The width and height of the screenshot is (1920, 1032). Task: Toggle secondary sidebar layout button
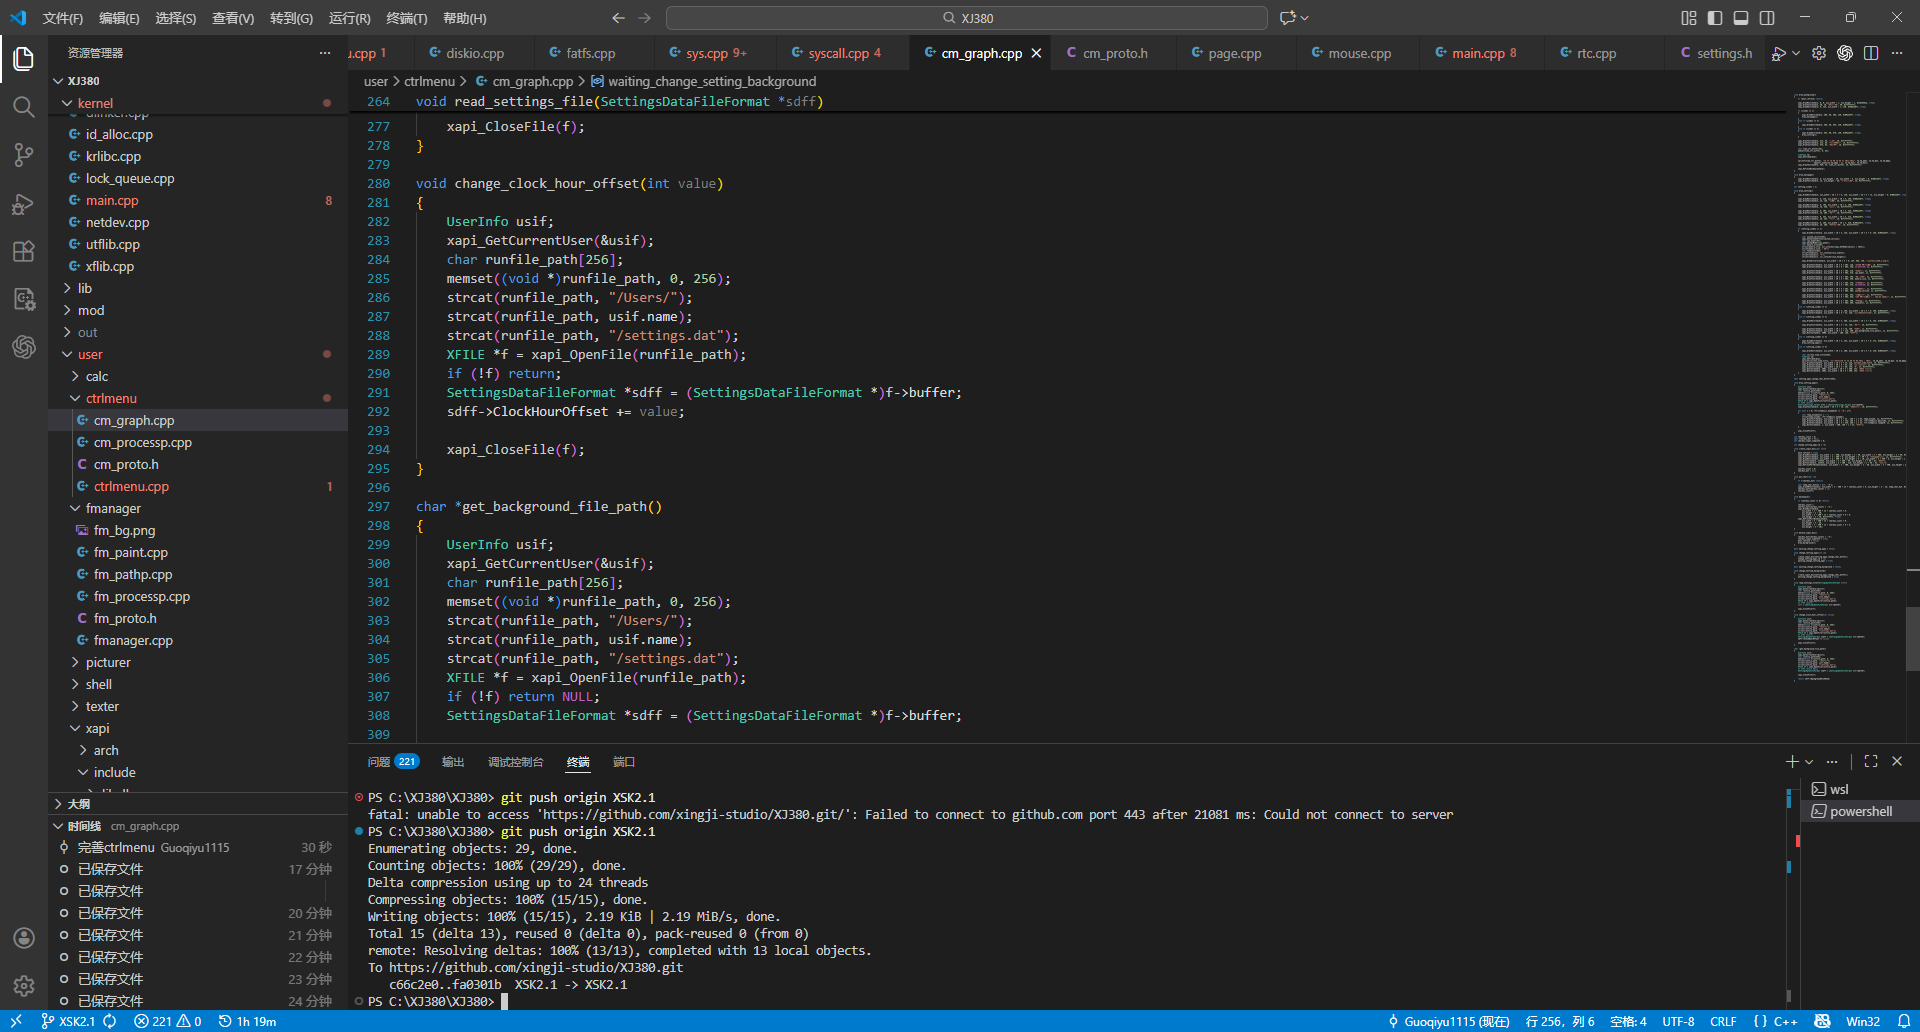tap(1767, 18)
